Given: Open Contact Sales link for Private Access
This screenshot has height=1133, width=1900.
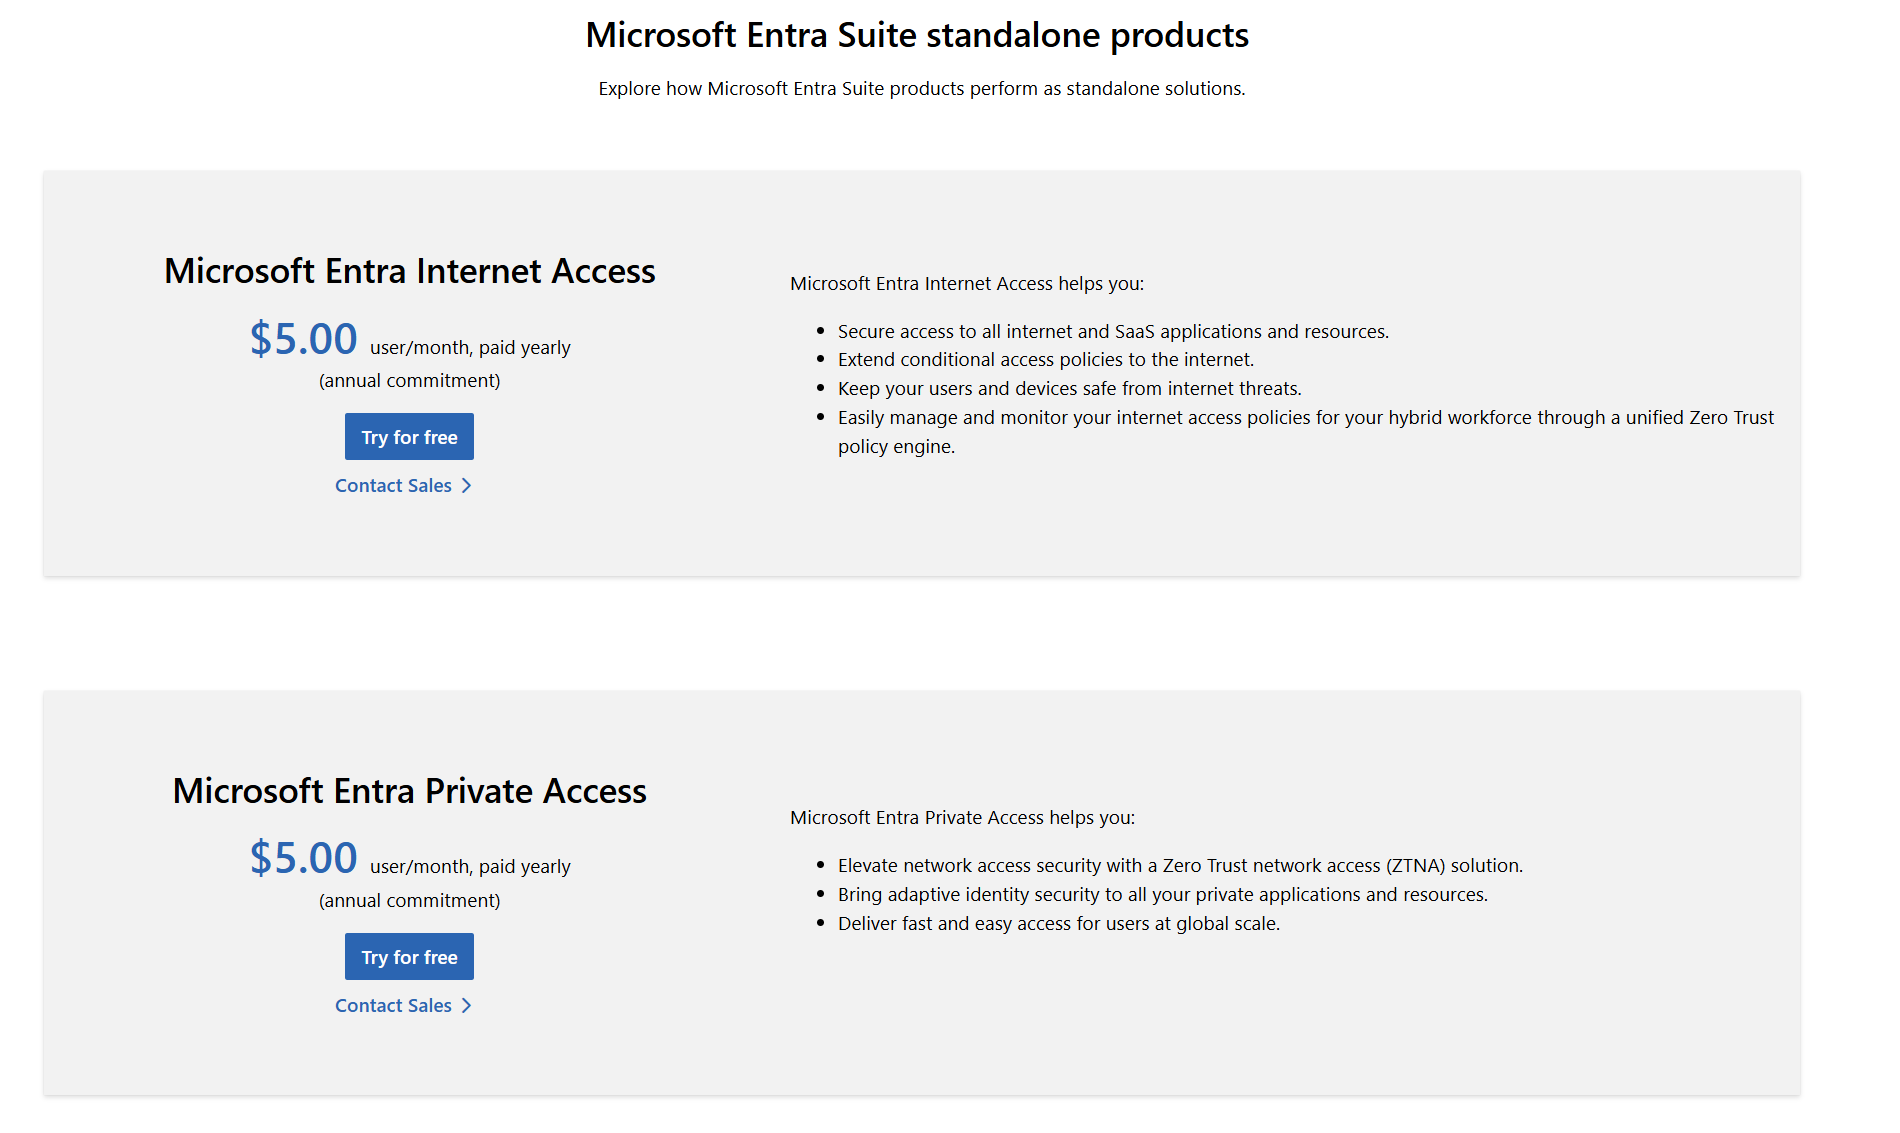Looking at the screenshot, I should [393, 1006].
